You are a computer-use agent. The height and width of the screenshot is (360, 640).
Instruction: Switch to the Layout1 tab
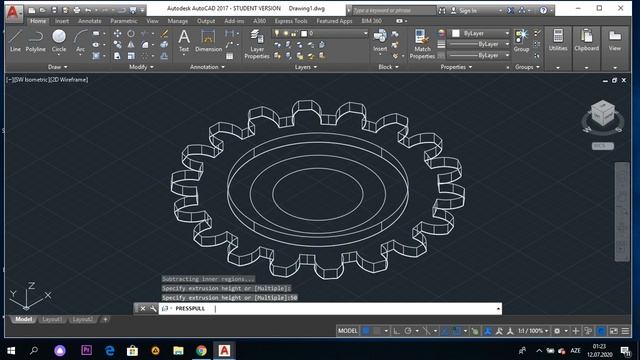(x=52, y=320)
